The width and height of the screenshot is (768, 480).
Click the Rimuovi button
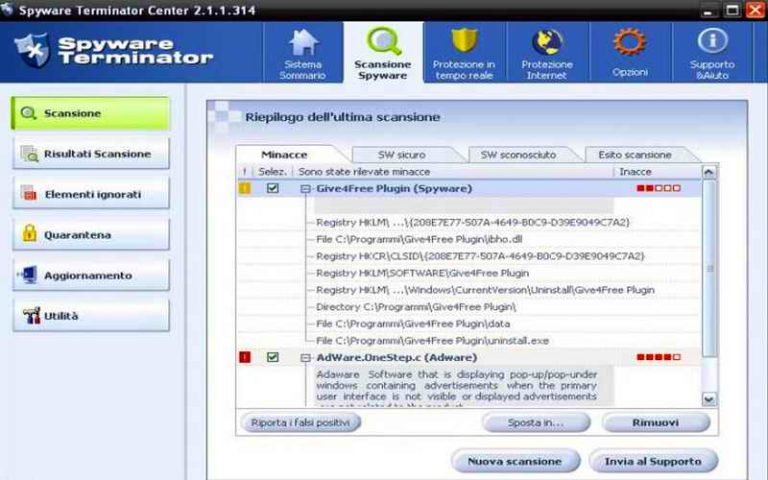(x=655, y=422)
